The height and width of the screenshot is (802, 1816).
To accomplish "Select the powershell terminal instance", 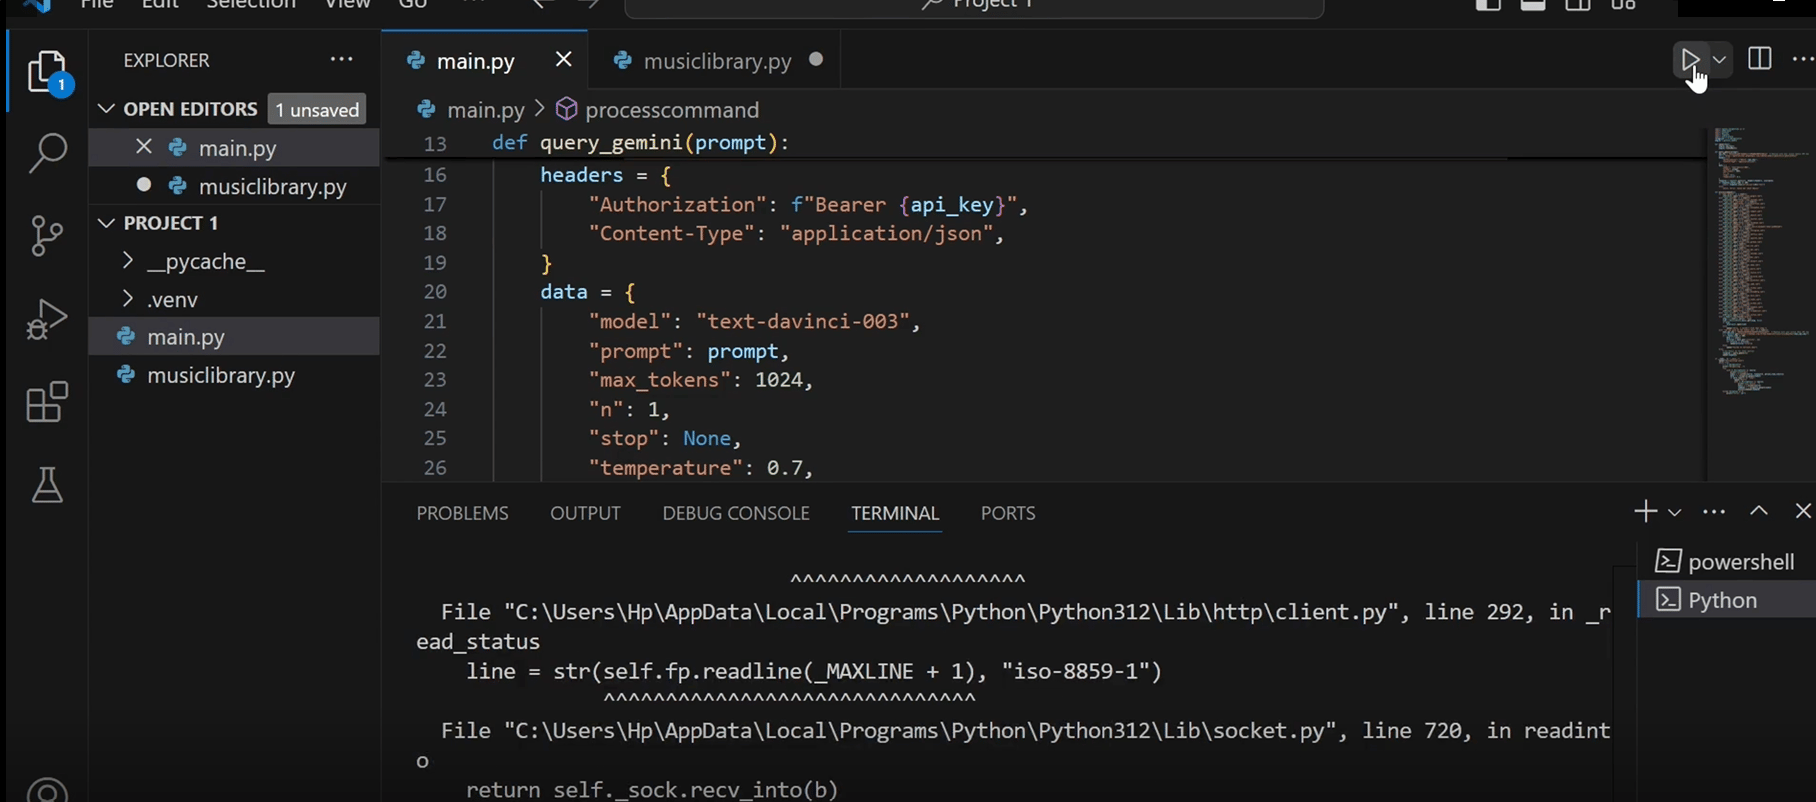I will pos(1726,562).
